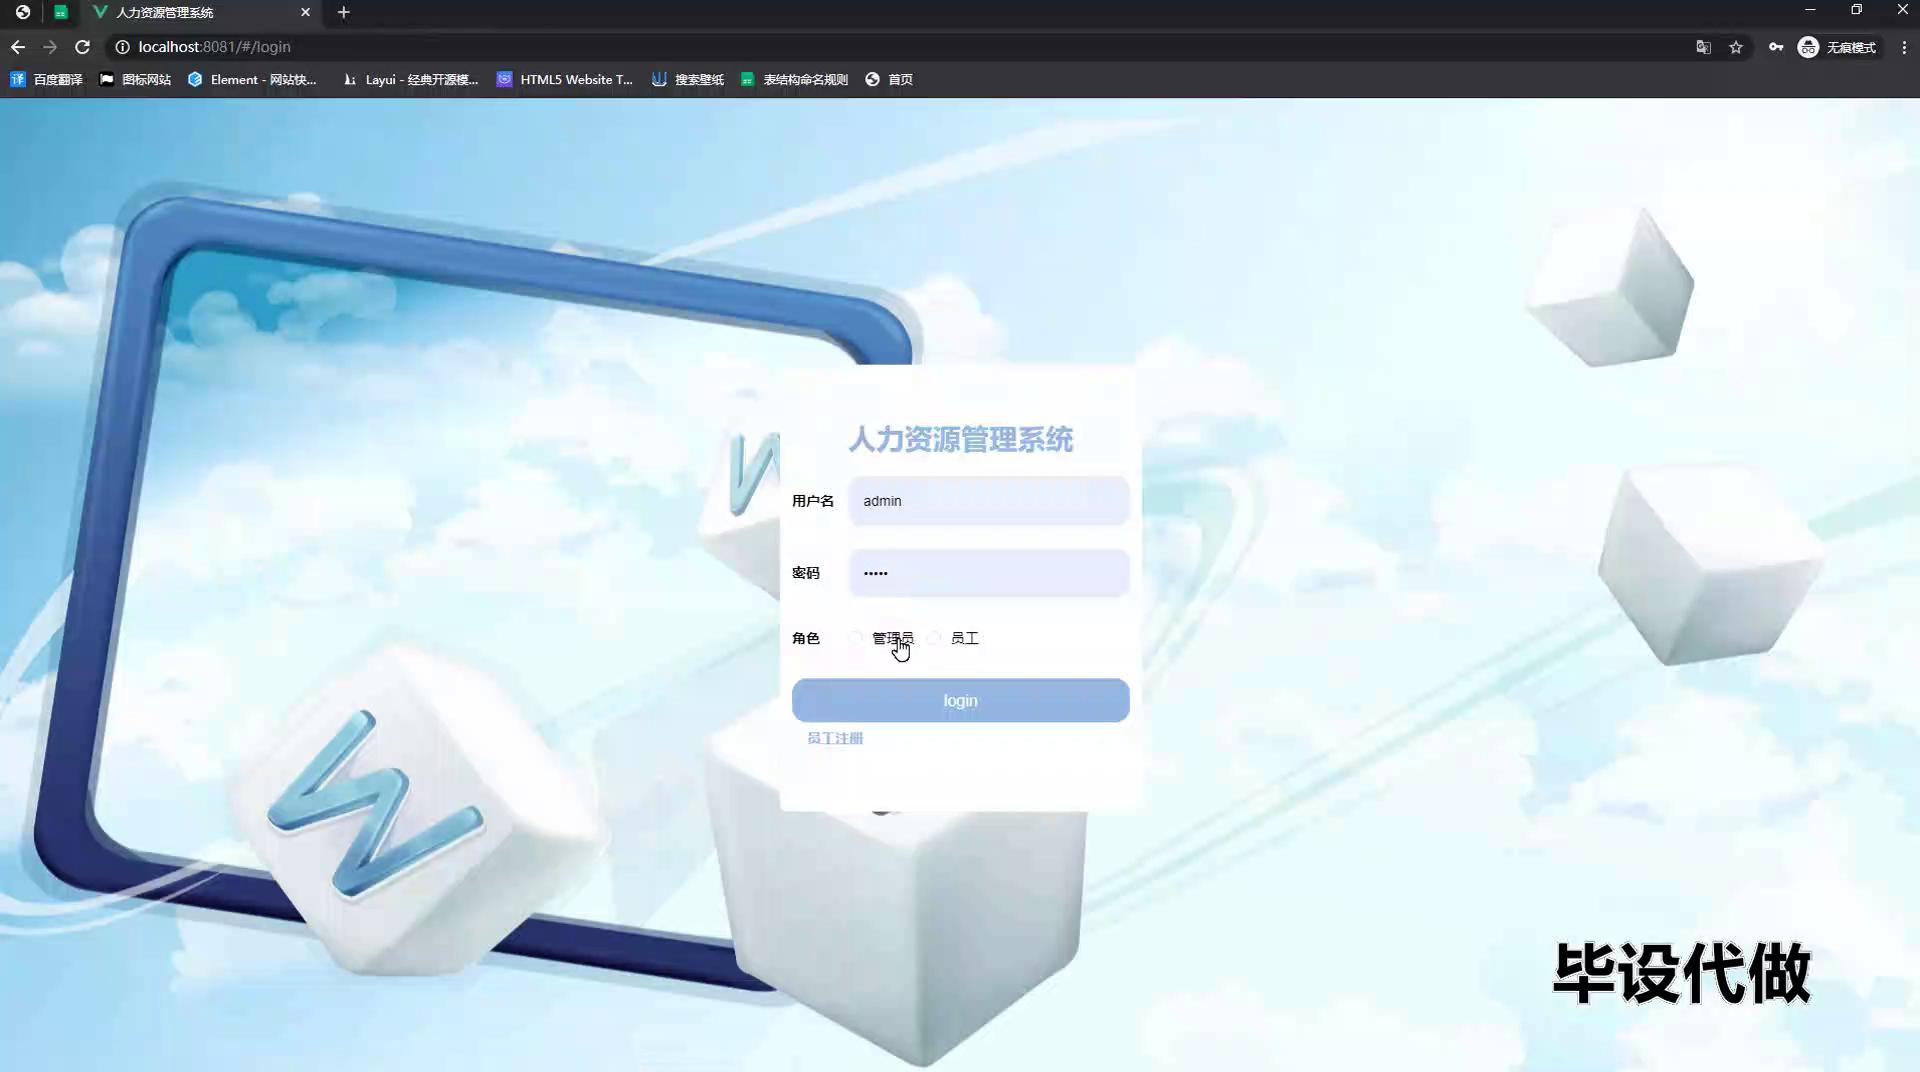
Task: Open the 员工注册 registration link
Action: (835, 738)
